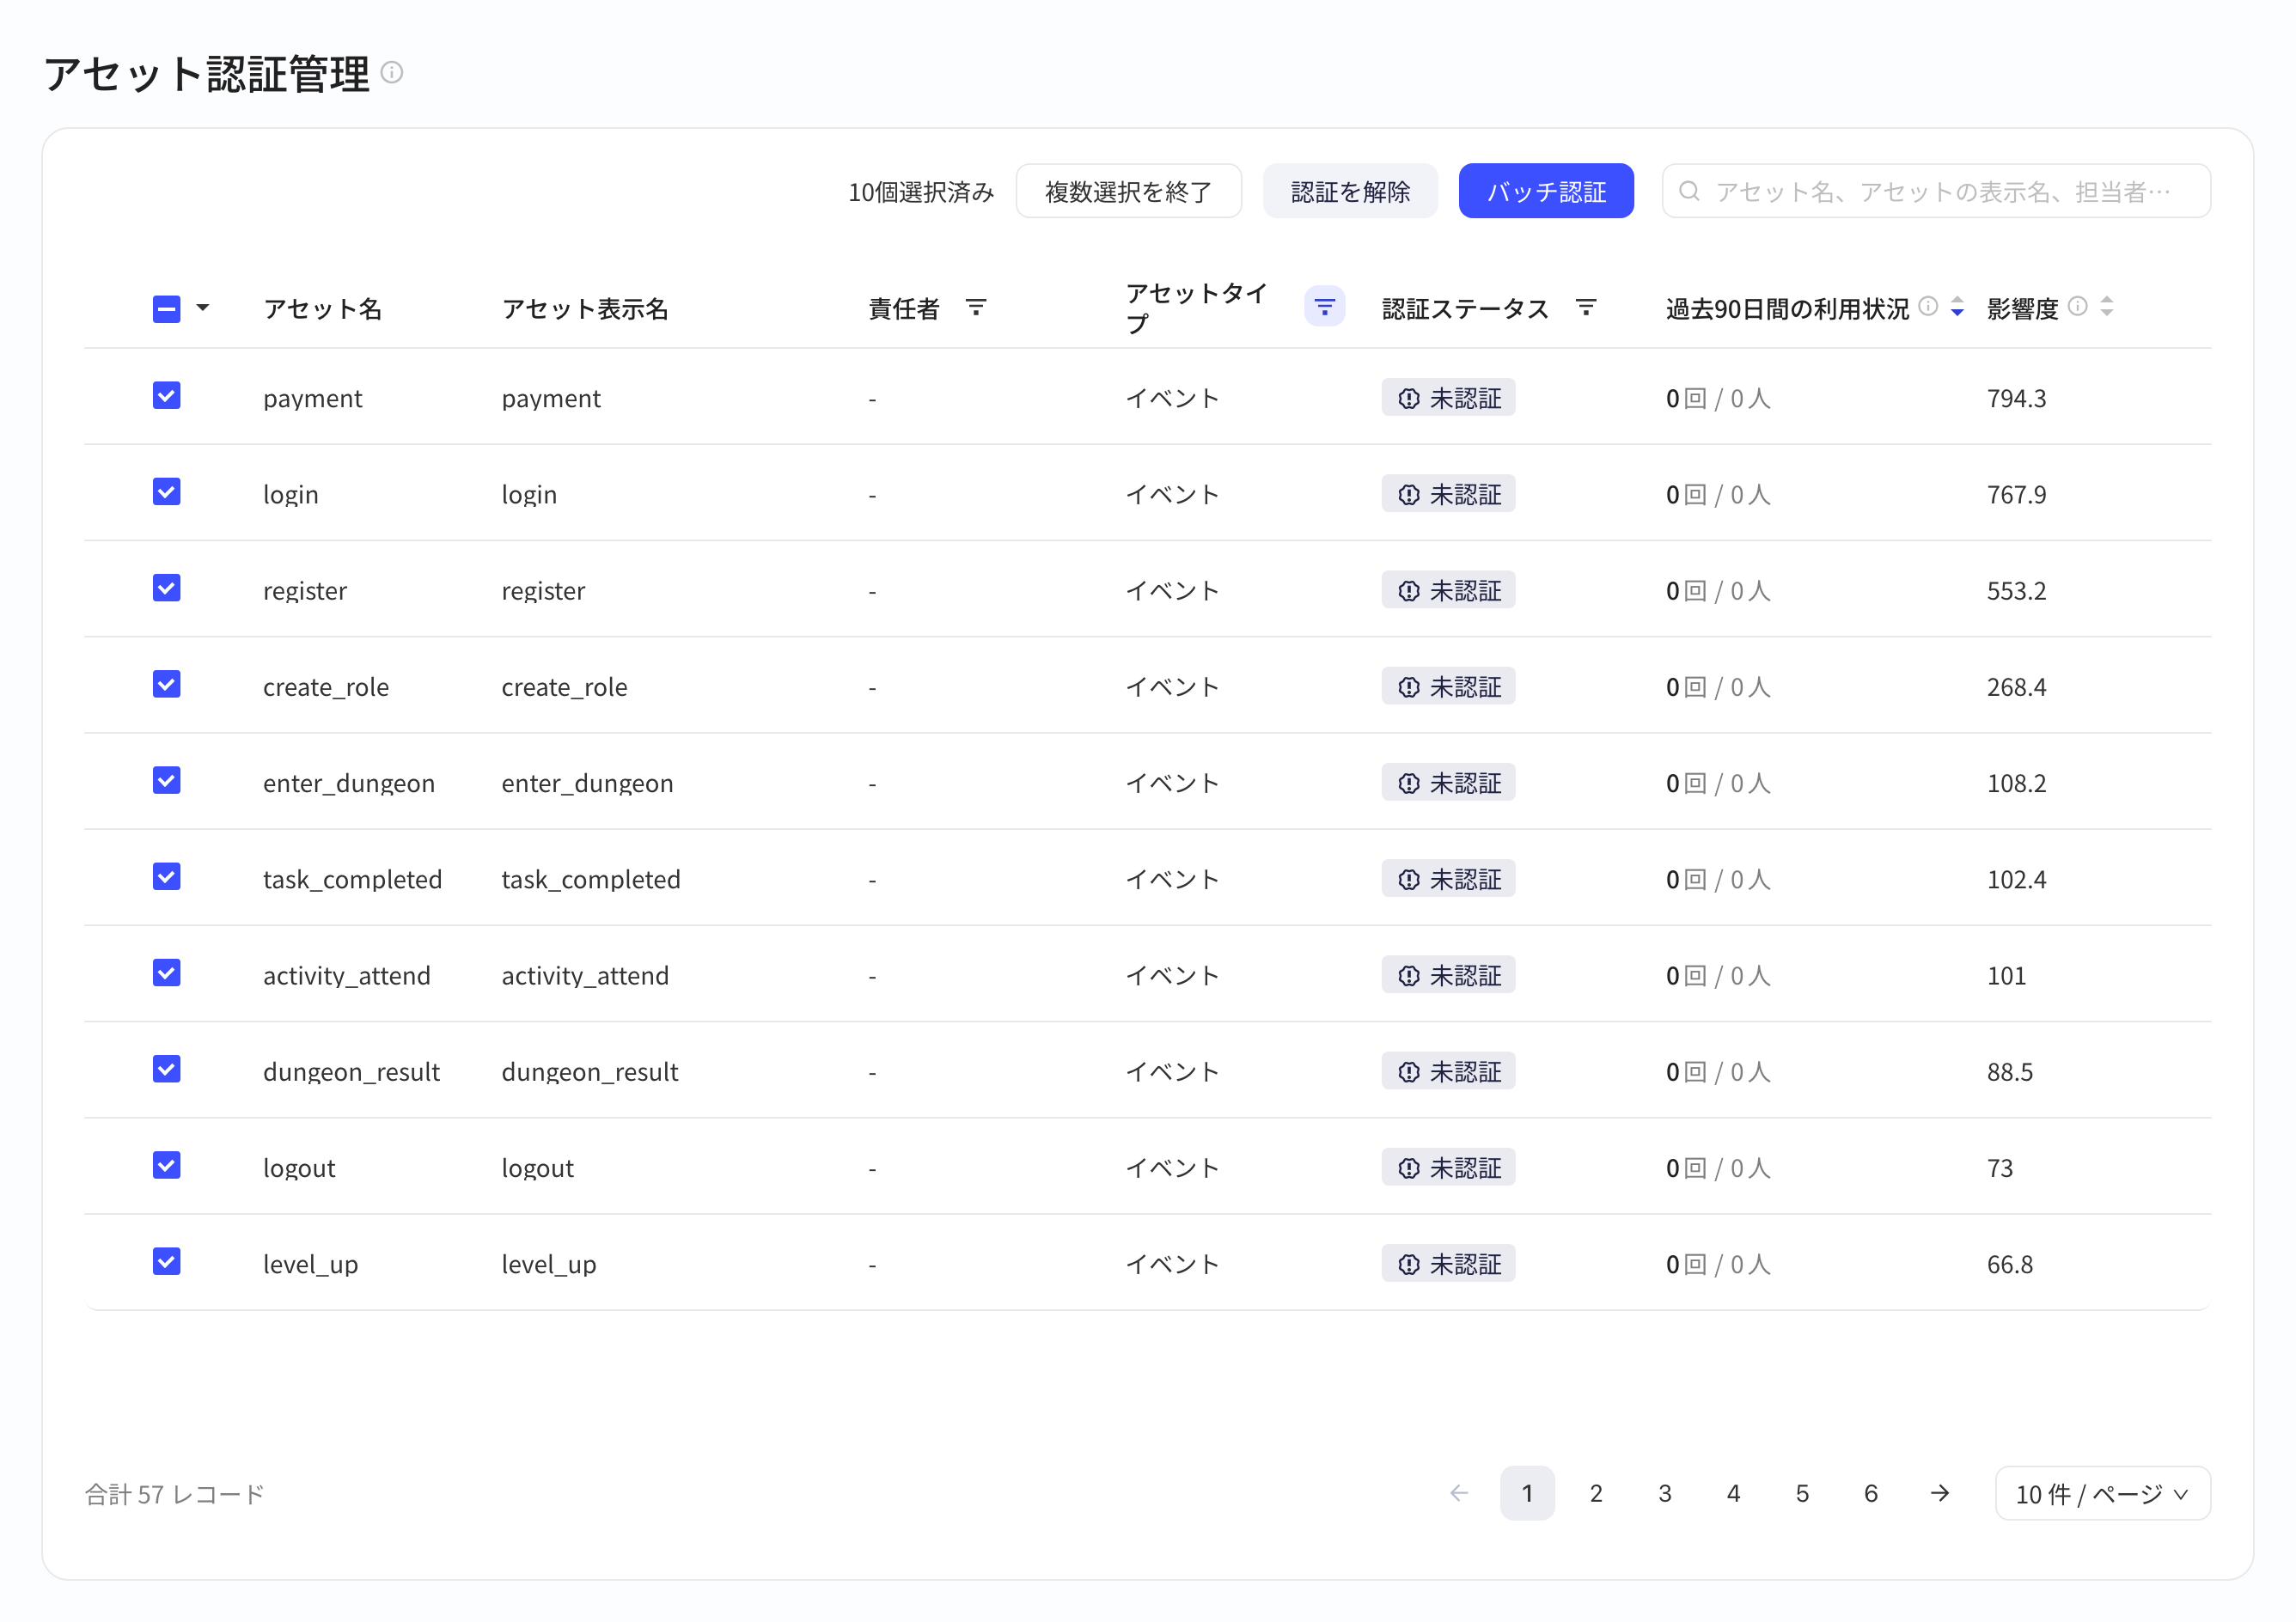Click the 影響度 value 66.8
2296x1622 pixels.
pos(2009,1264)
